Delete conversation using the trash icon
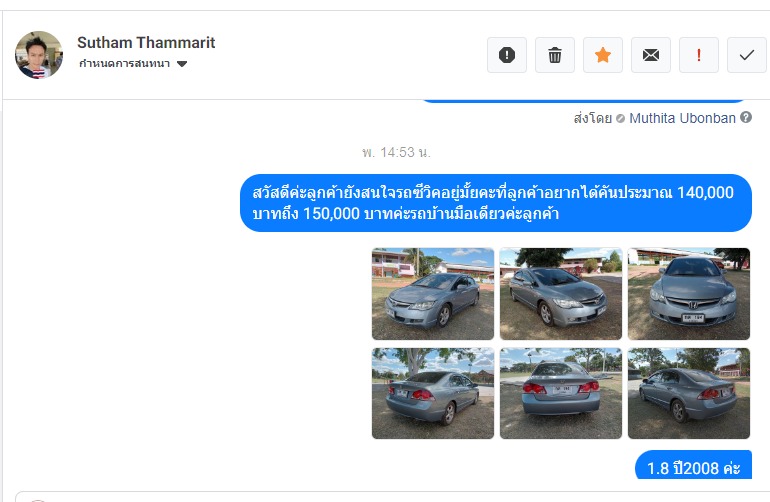This screenshot has height=502, width=770. [555, 55]
